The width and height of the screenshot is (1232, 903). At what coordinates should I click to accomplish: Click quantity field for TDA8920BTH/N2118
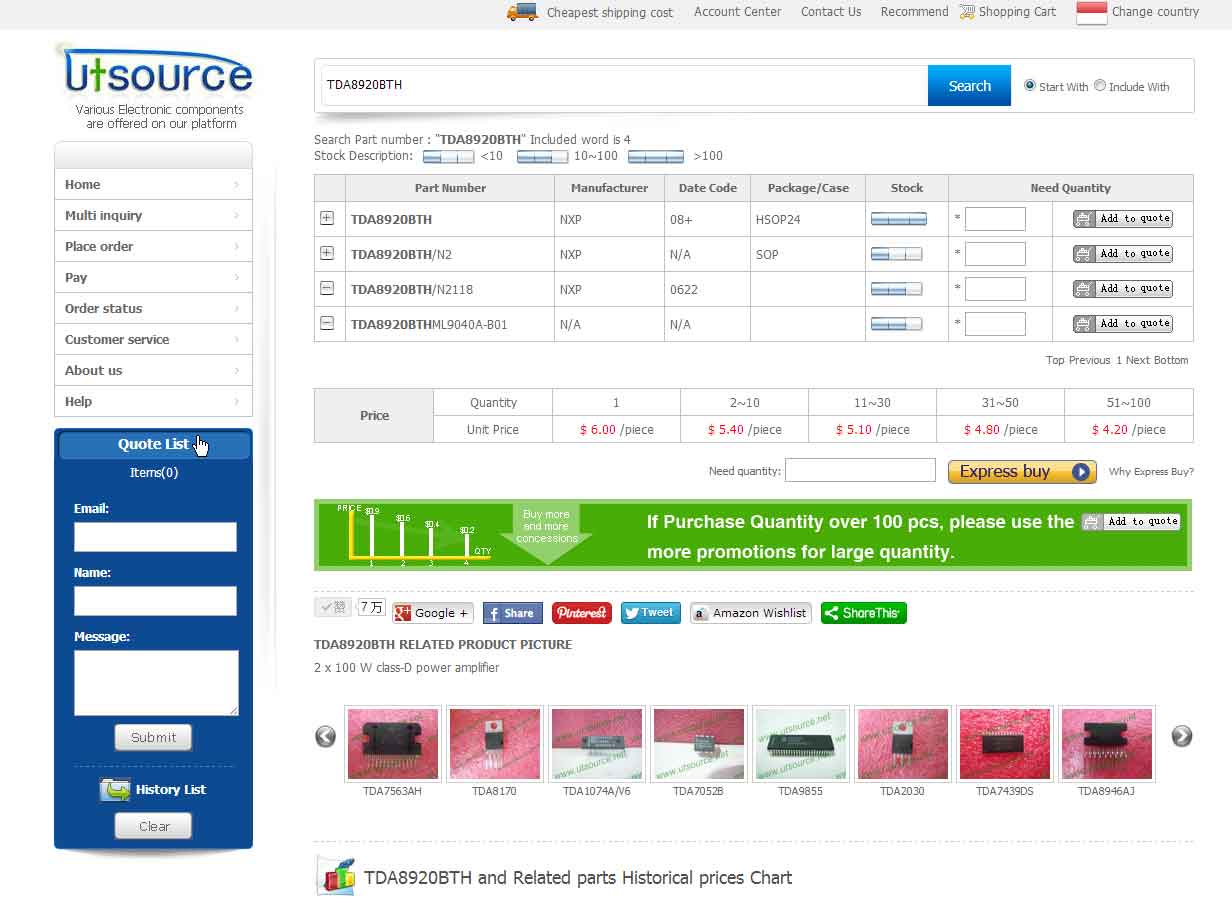pyautogui.click(x=995, y=289)
